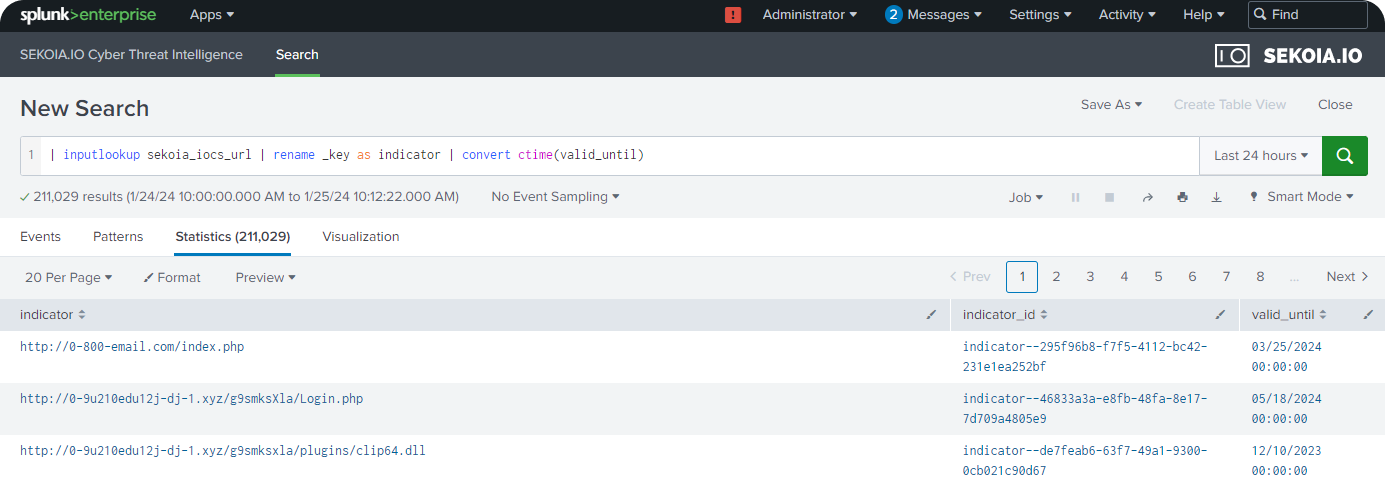Switch to the Events tab
1385x482 pixels.
(40, 237)
